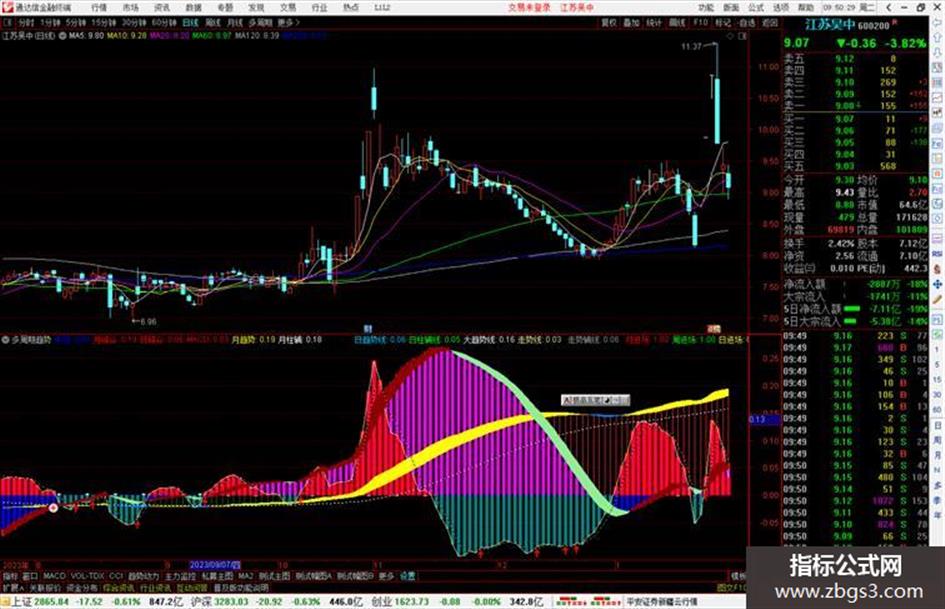
Task: Select the 主力监控 indicator tab
Action: [180, 576]
